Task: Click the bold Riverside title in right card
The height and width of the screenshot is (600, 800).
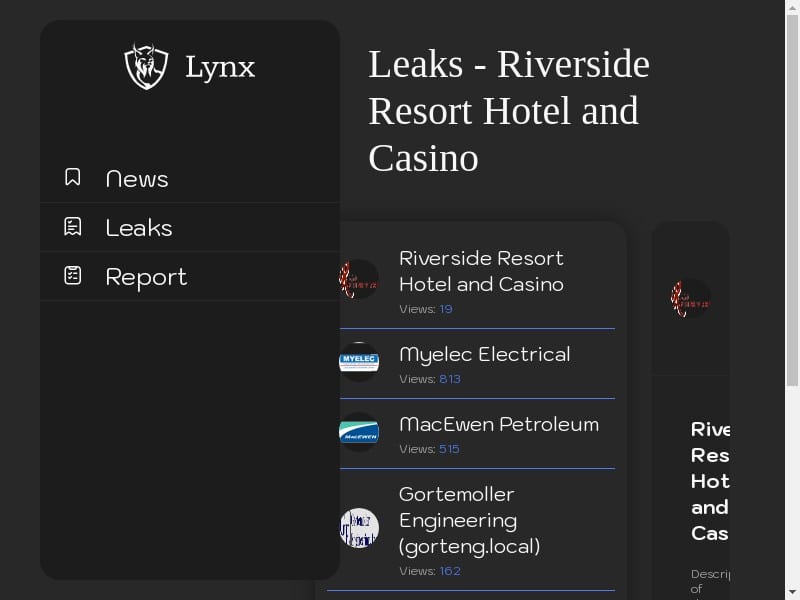Action: pyautogui.click(x=710, y=481)
